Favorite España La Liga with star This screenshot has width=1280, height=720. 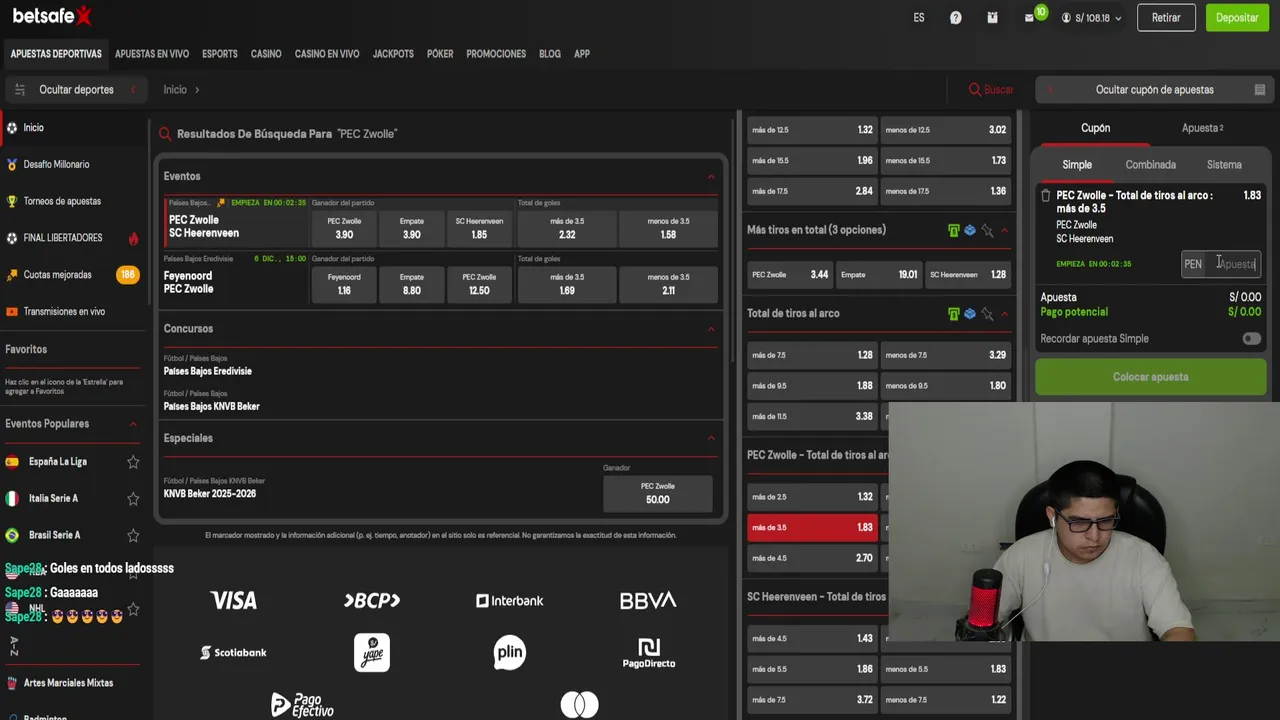click(133, 462)
